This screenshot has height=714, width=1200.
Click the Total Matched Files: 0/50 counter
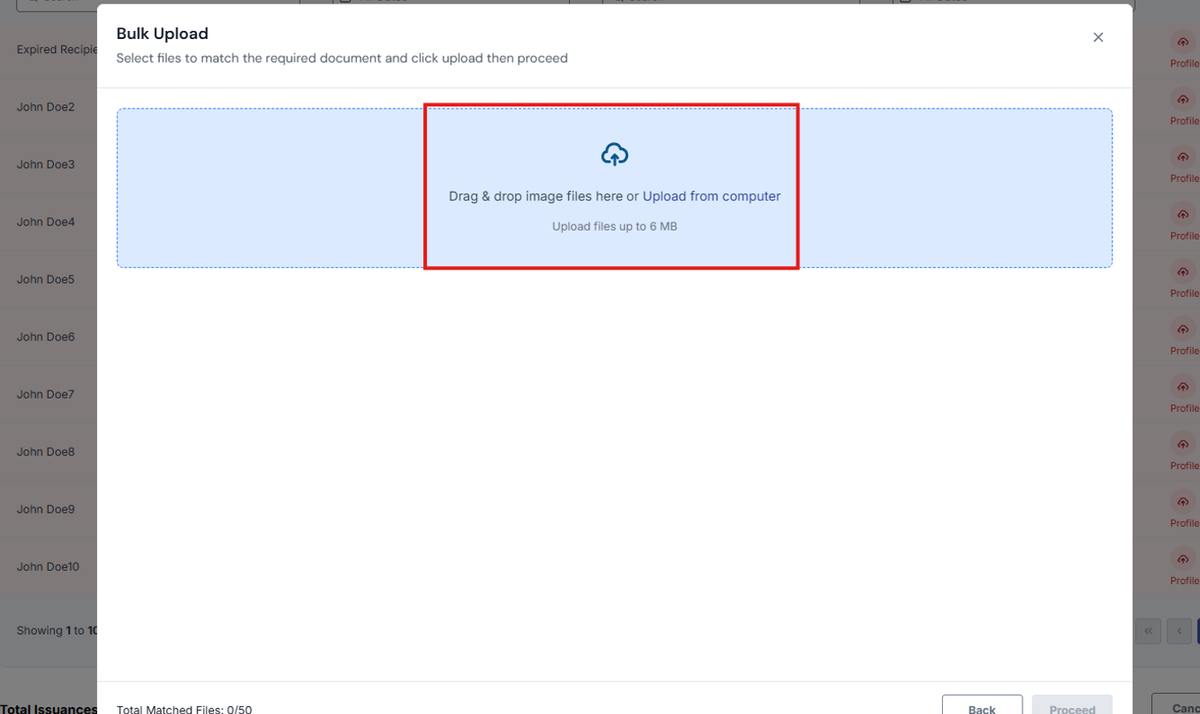(184, 709)
